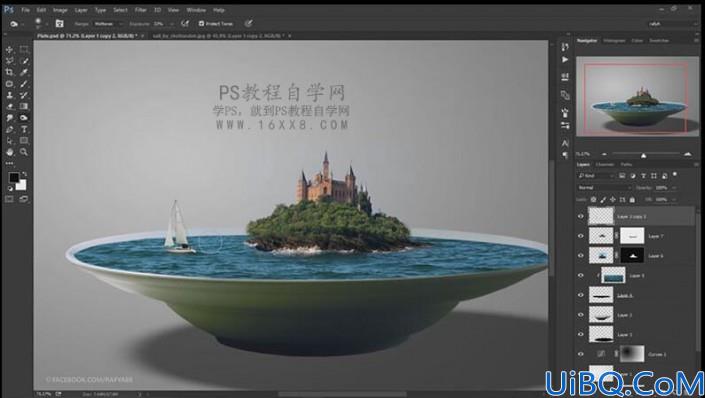Open the brush settings panel from options bar
Image resolution: width=705 pixels, height=398 pixels.
(59, 23)
